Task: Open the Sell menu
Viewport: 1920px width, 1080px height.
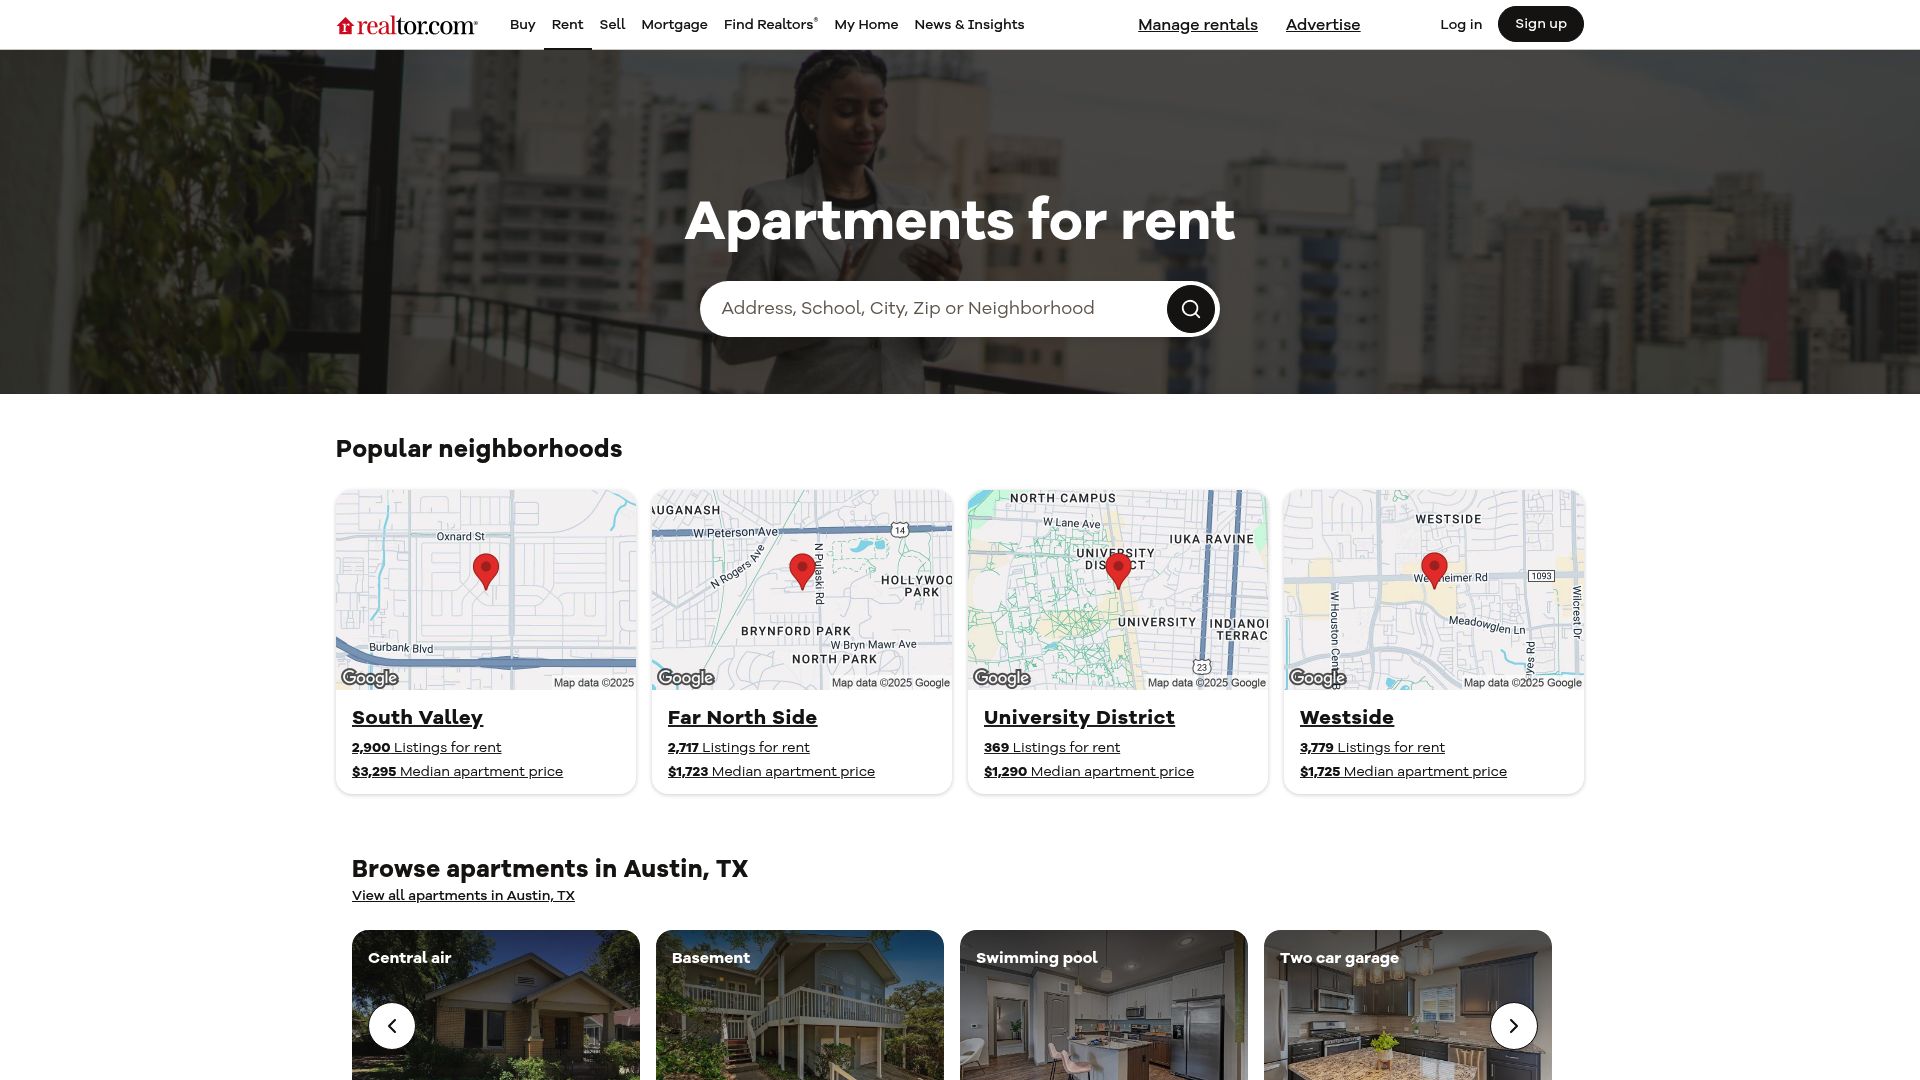Action: pos(612,25)
